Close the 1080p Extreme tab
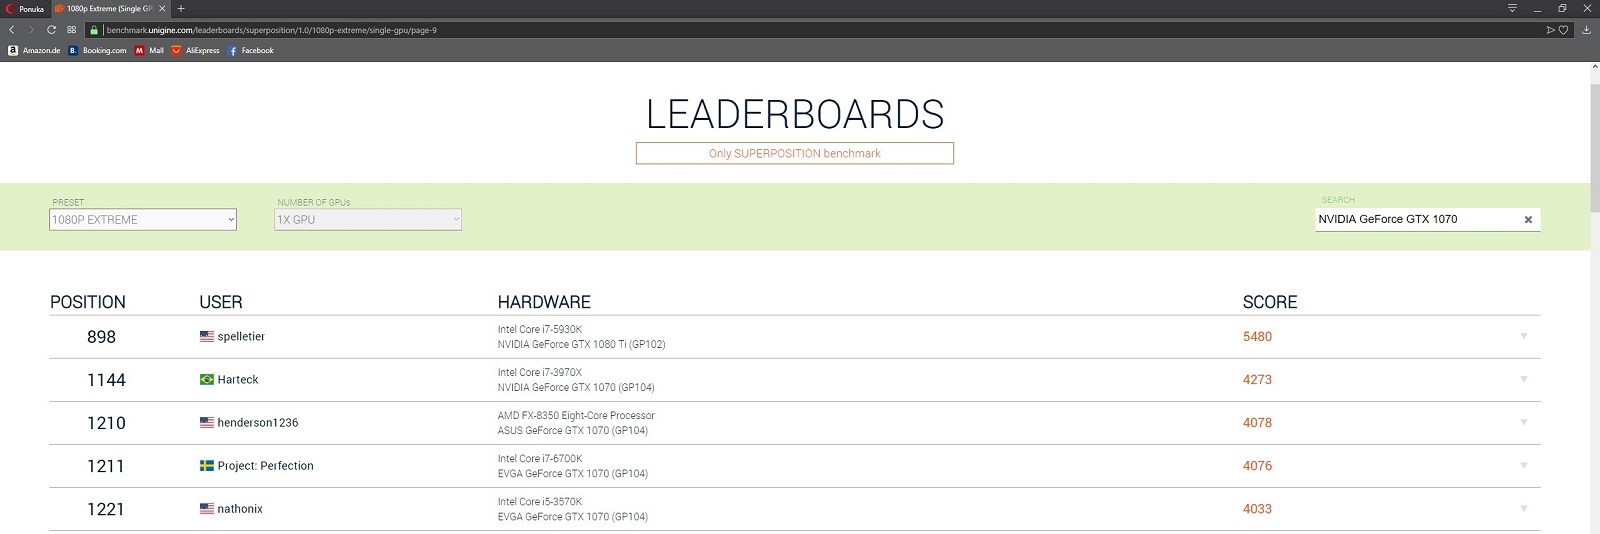The width and height of the screenshot is (1600, 534). (162, 8)
